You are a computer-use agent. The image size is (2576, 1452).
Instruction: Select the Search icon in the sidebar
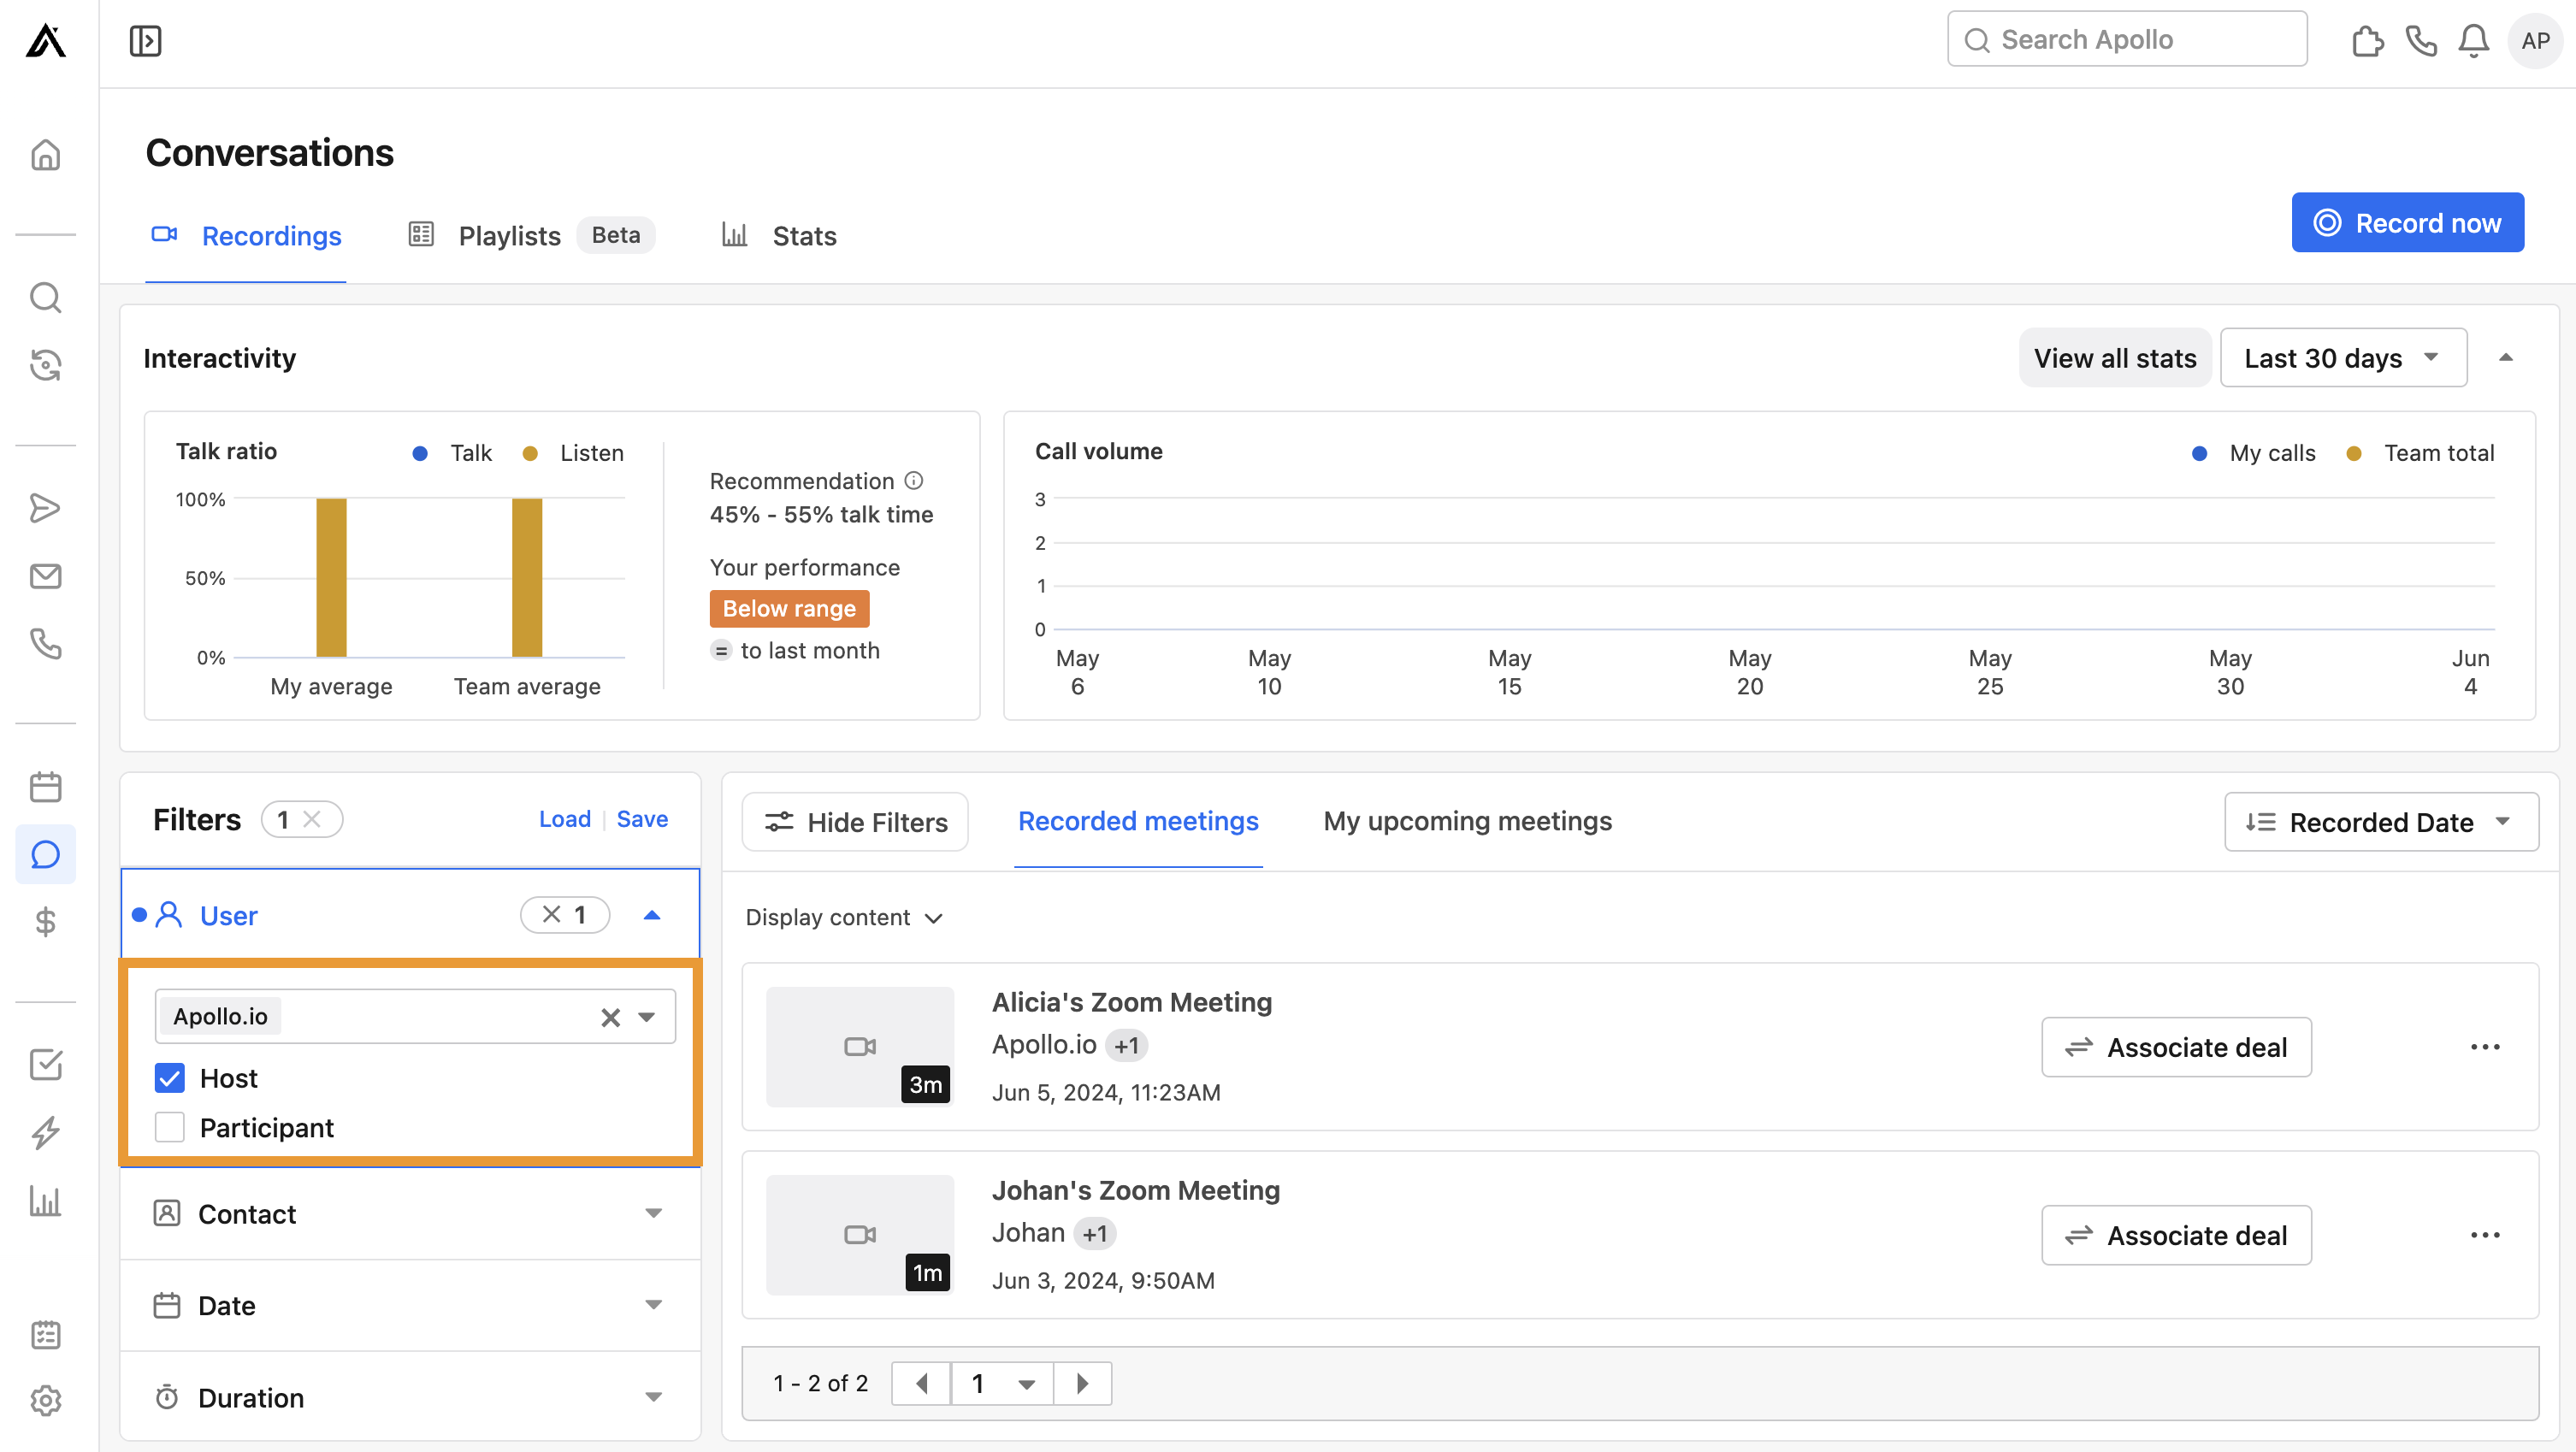(46, 297)
